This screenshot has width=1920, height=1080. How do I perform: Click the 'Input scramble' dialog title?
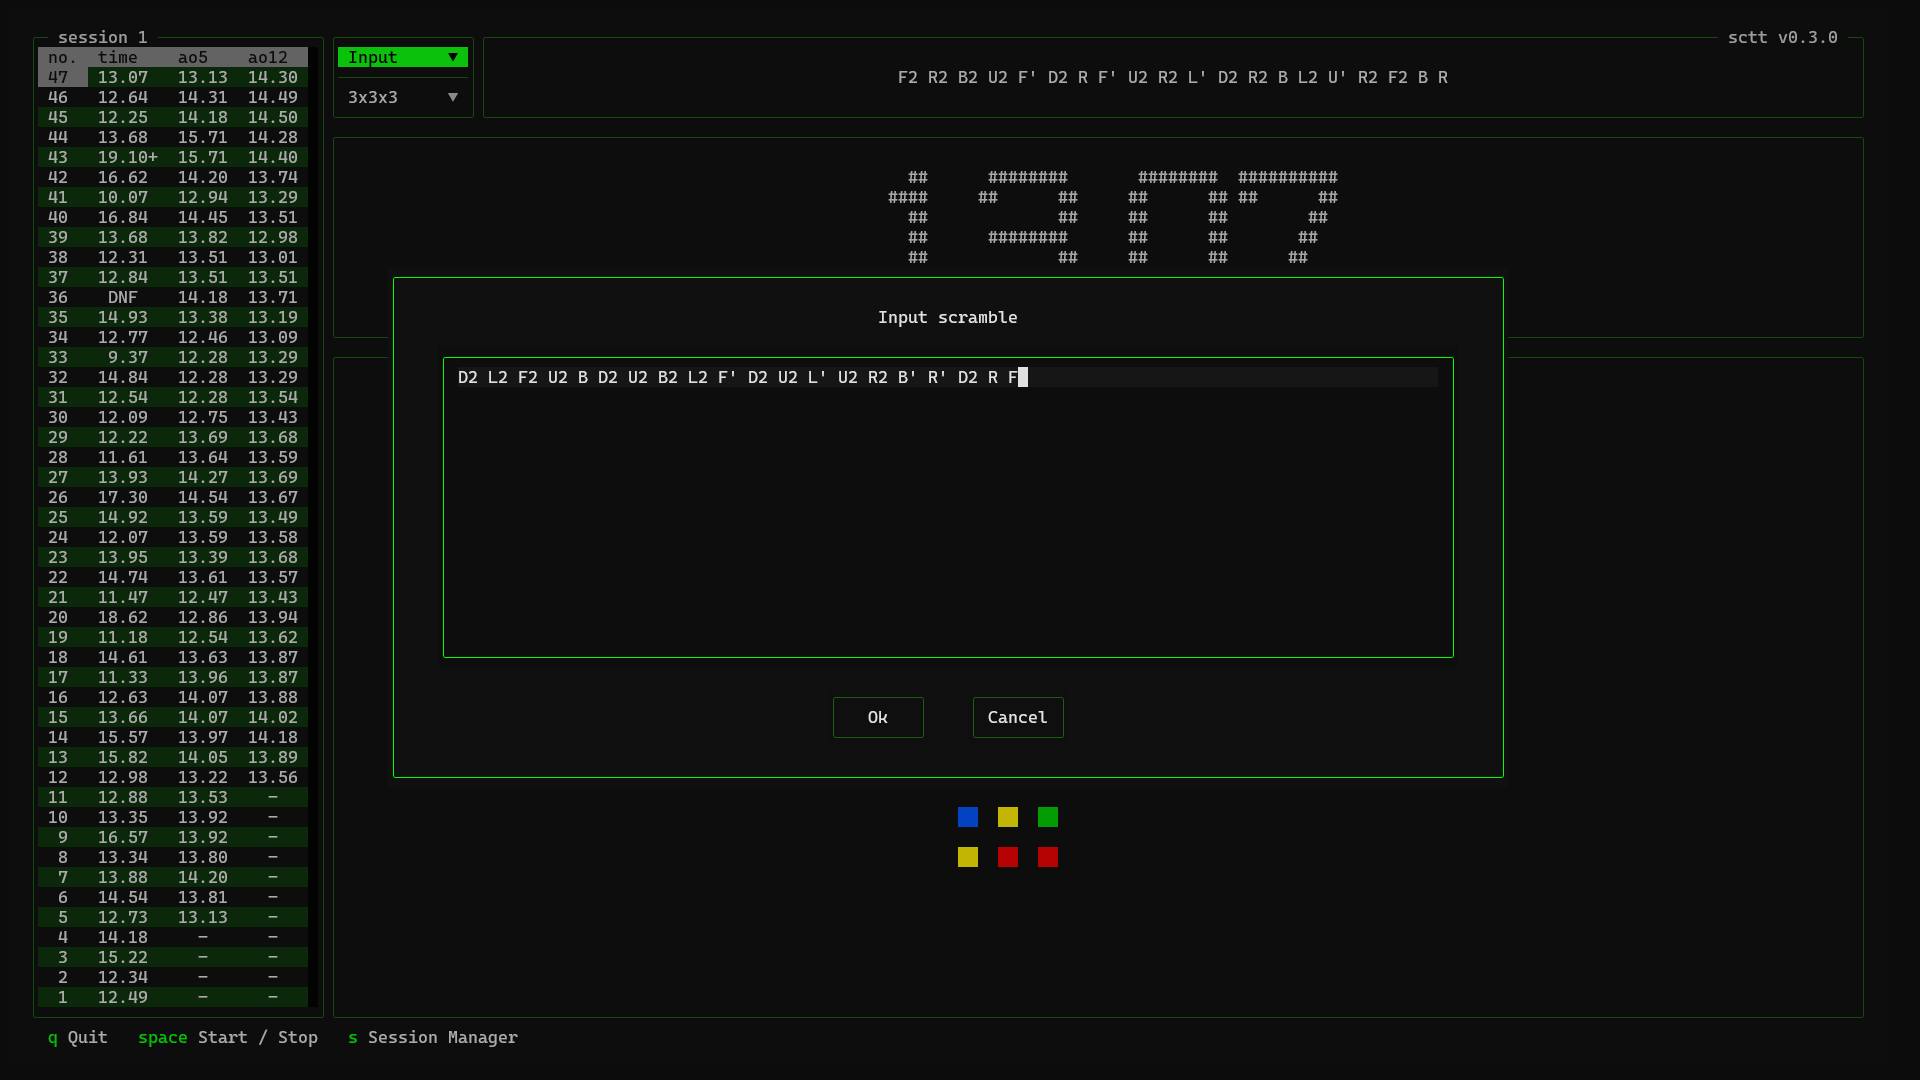tap(947, 317)
